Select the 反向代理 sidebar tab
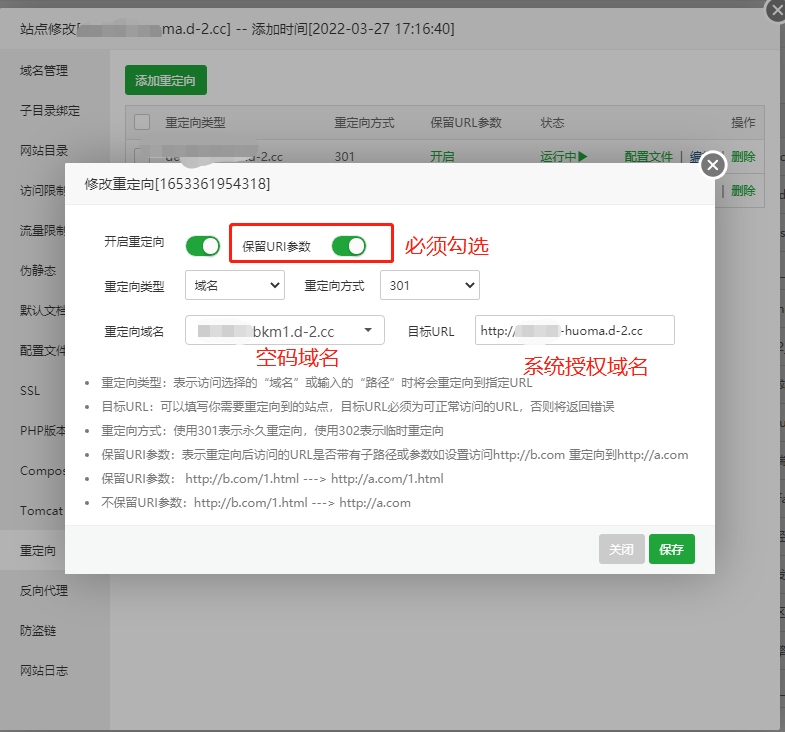Image resolution: width=785 pixels, height=732 pixels. (44, 591)
